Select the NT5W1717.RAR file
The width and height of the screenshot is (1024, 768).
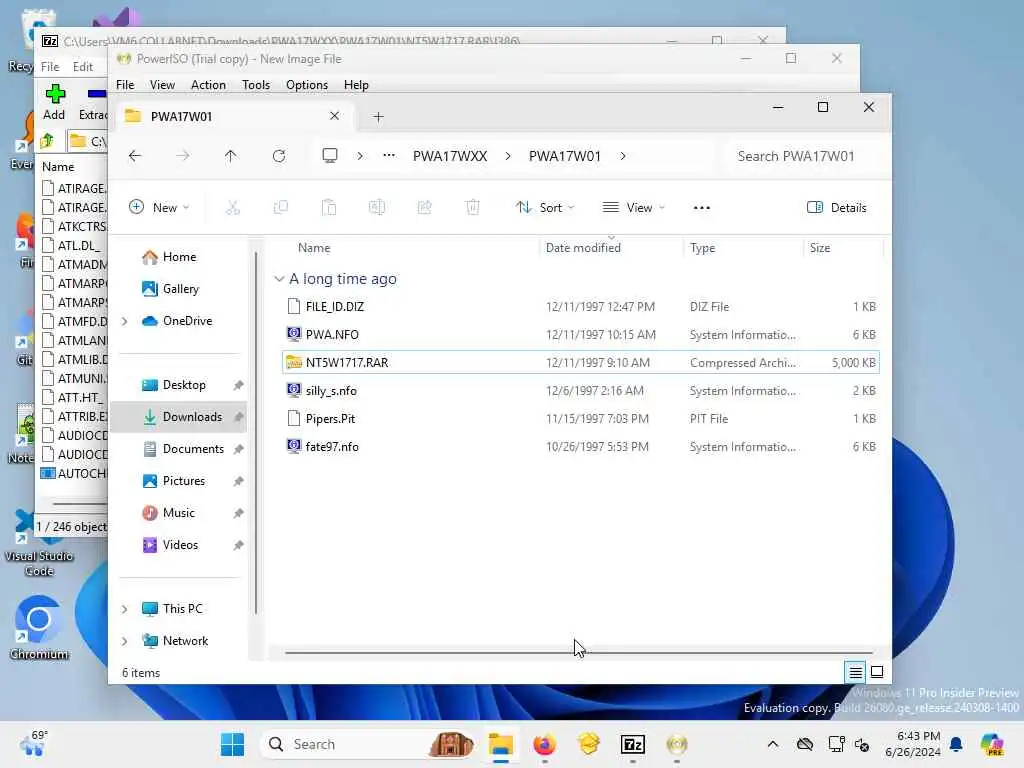(x=581, y=362)
